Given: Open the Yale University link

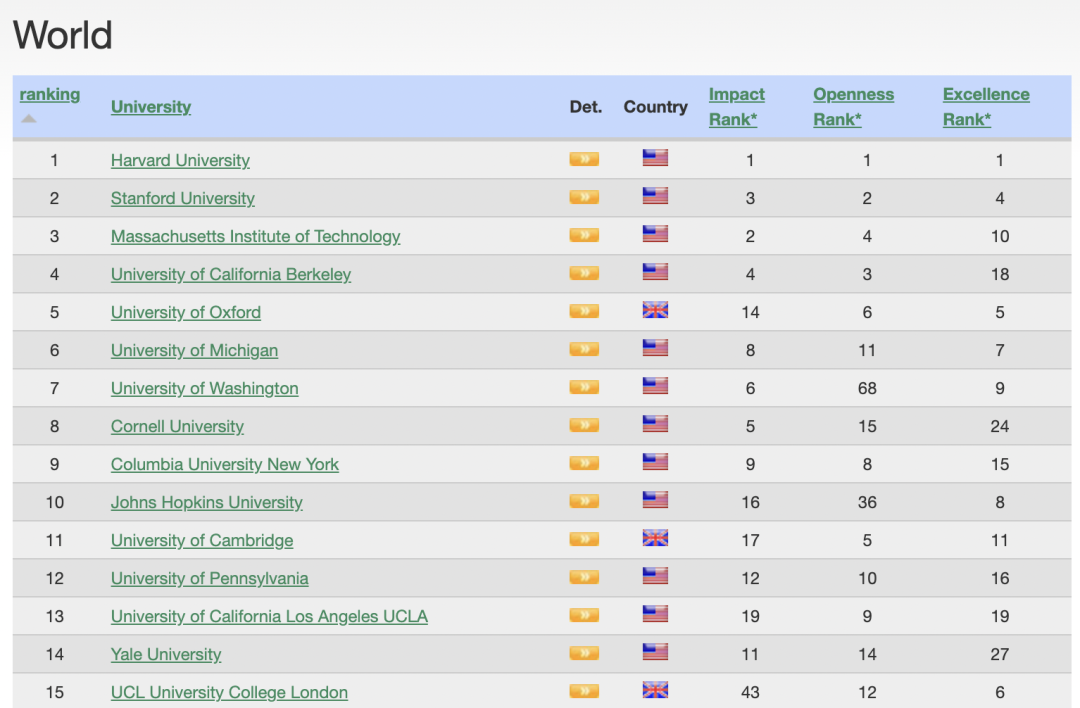Looking at the screenshot, I should click(166, 654).
